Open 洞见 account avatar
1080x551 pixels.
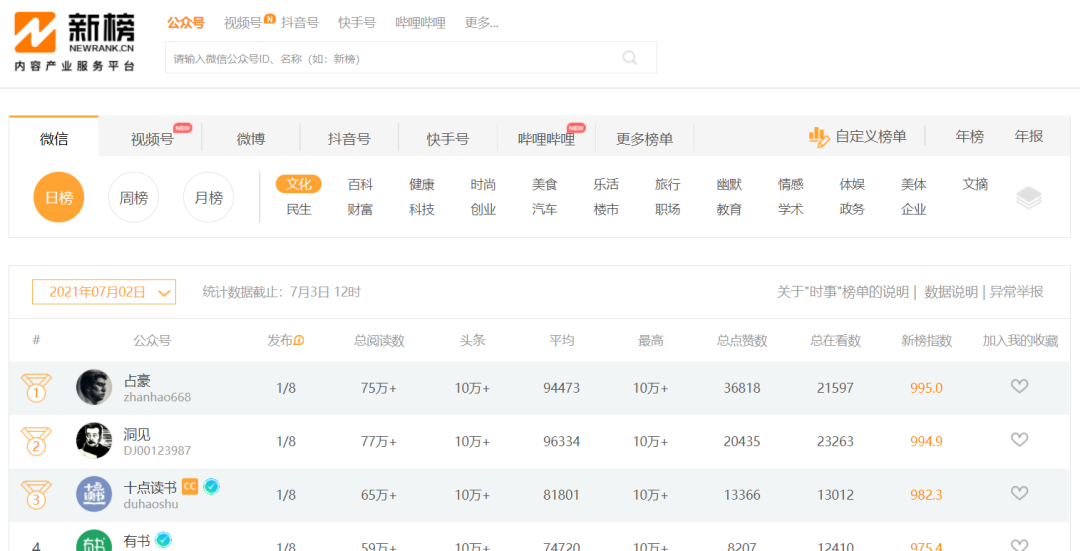pos(94,441)
